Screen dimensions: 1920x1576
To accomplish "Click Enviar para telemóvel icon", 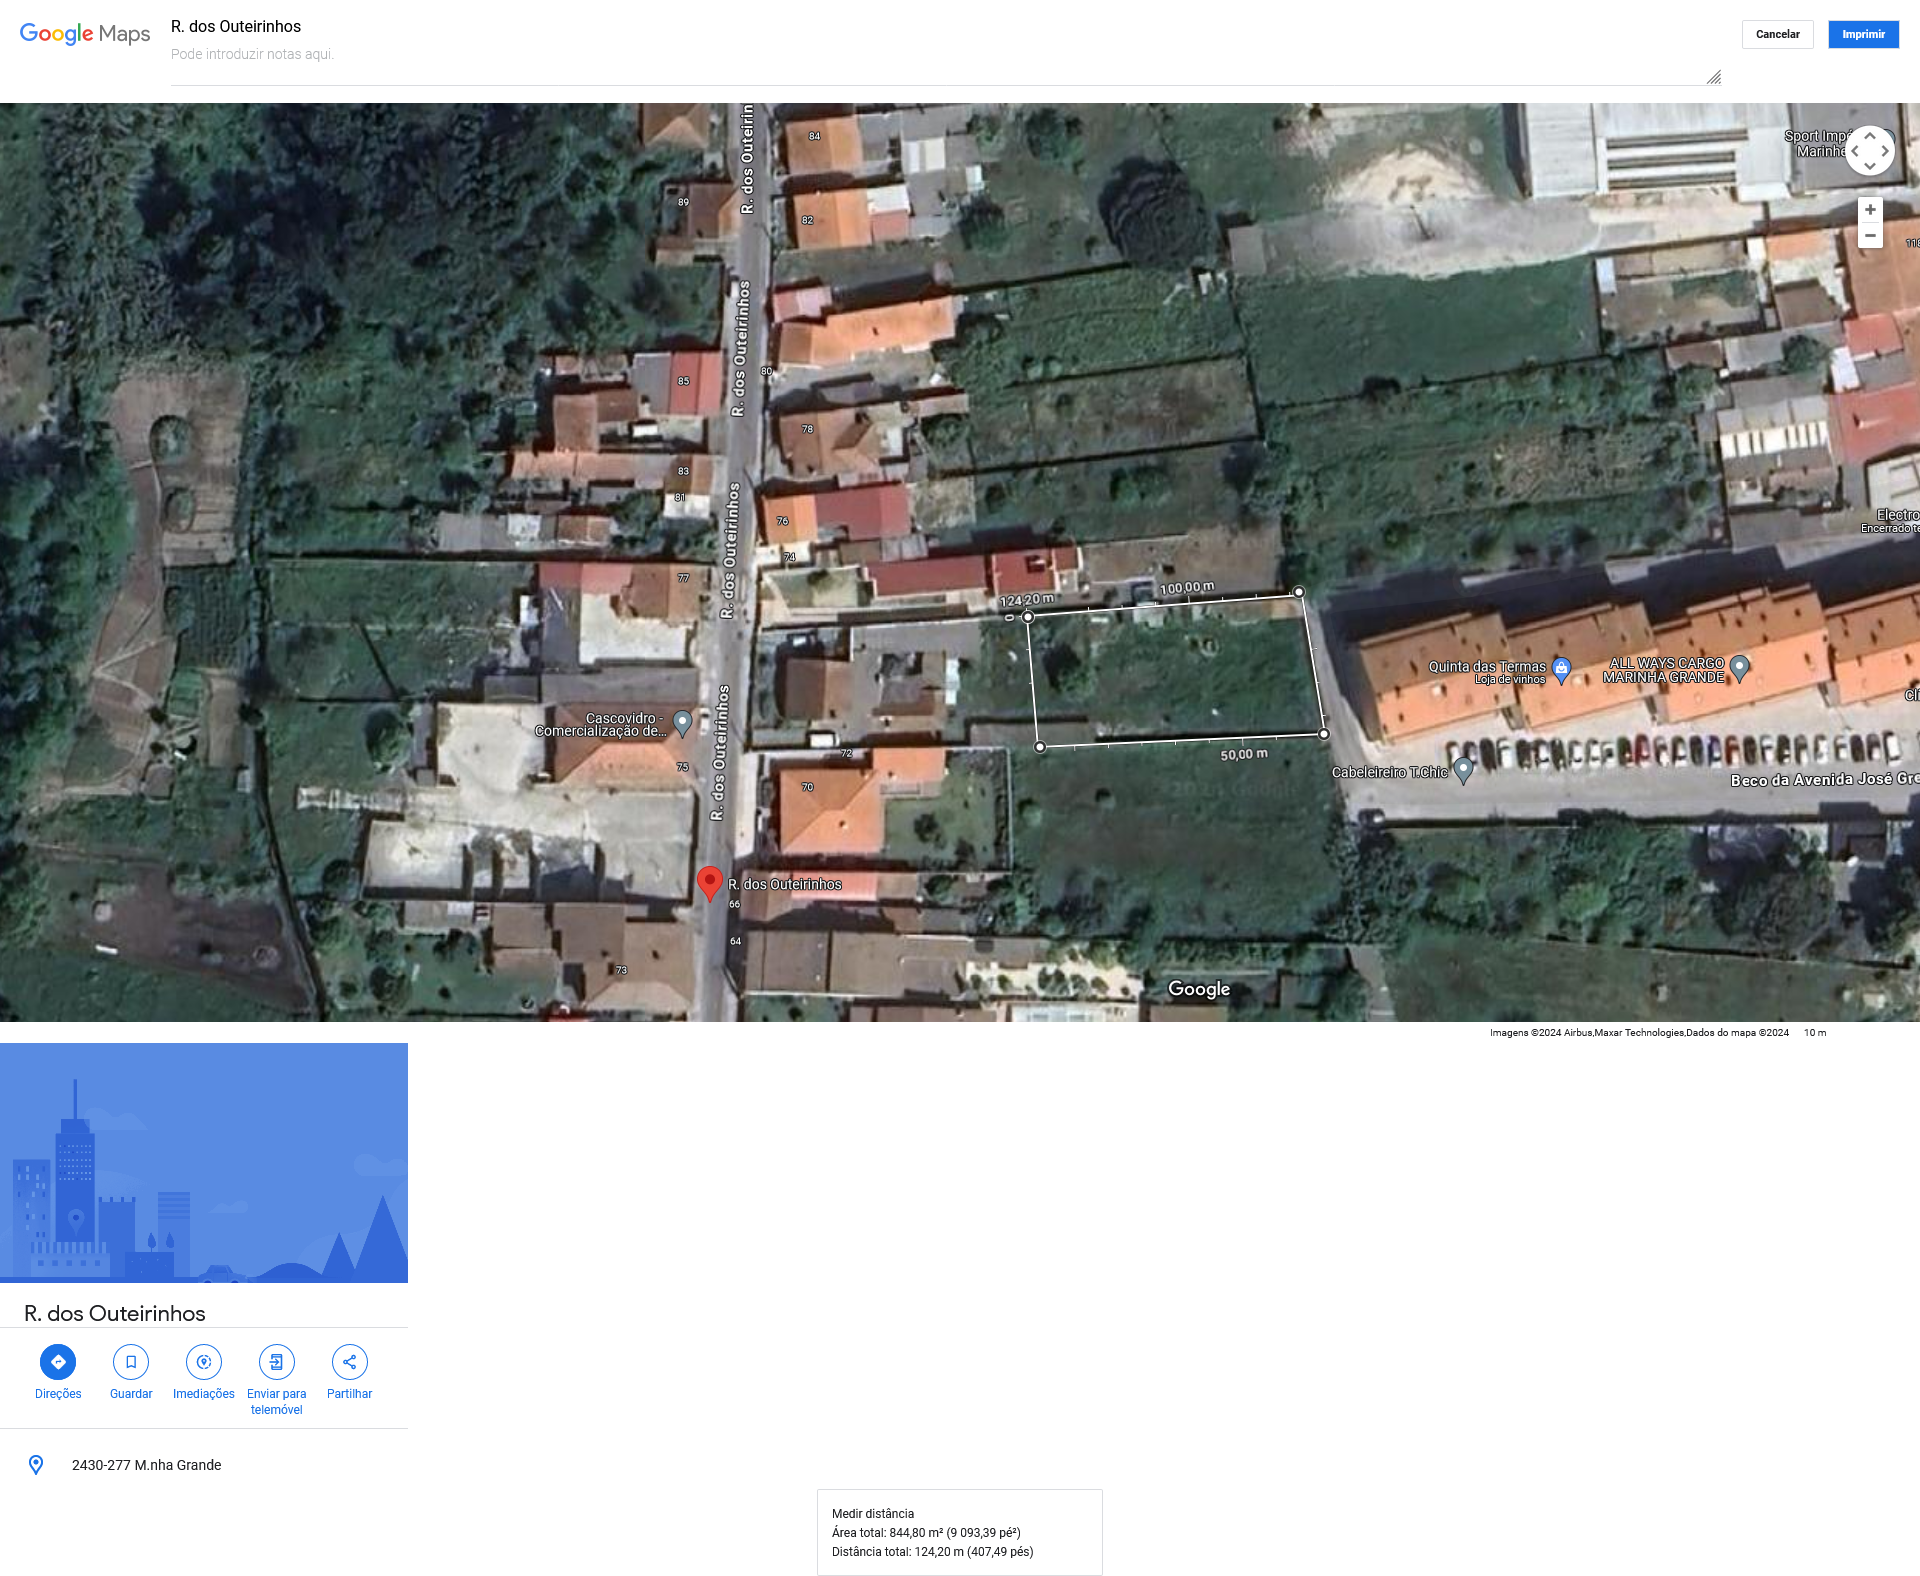I will tap(277, 1362).
